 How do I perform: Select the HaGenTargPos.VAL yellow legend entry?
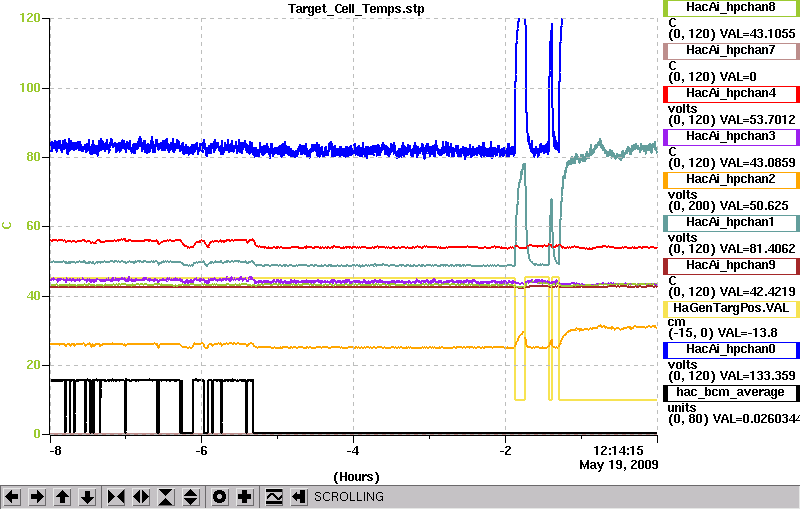tap(731, 309)
